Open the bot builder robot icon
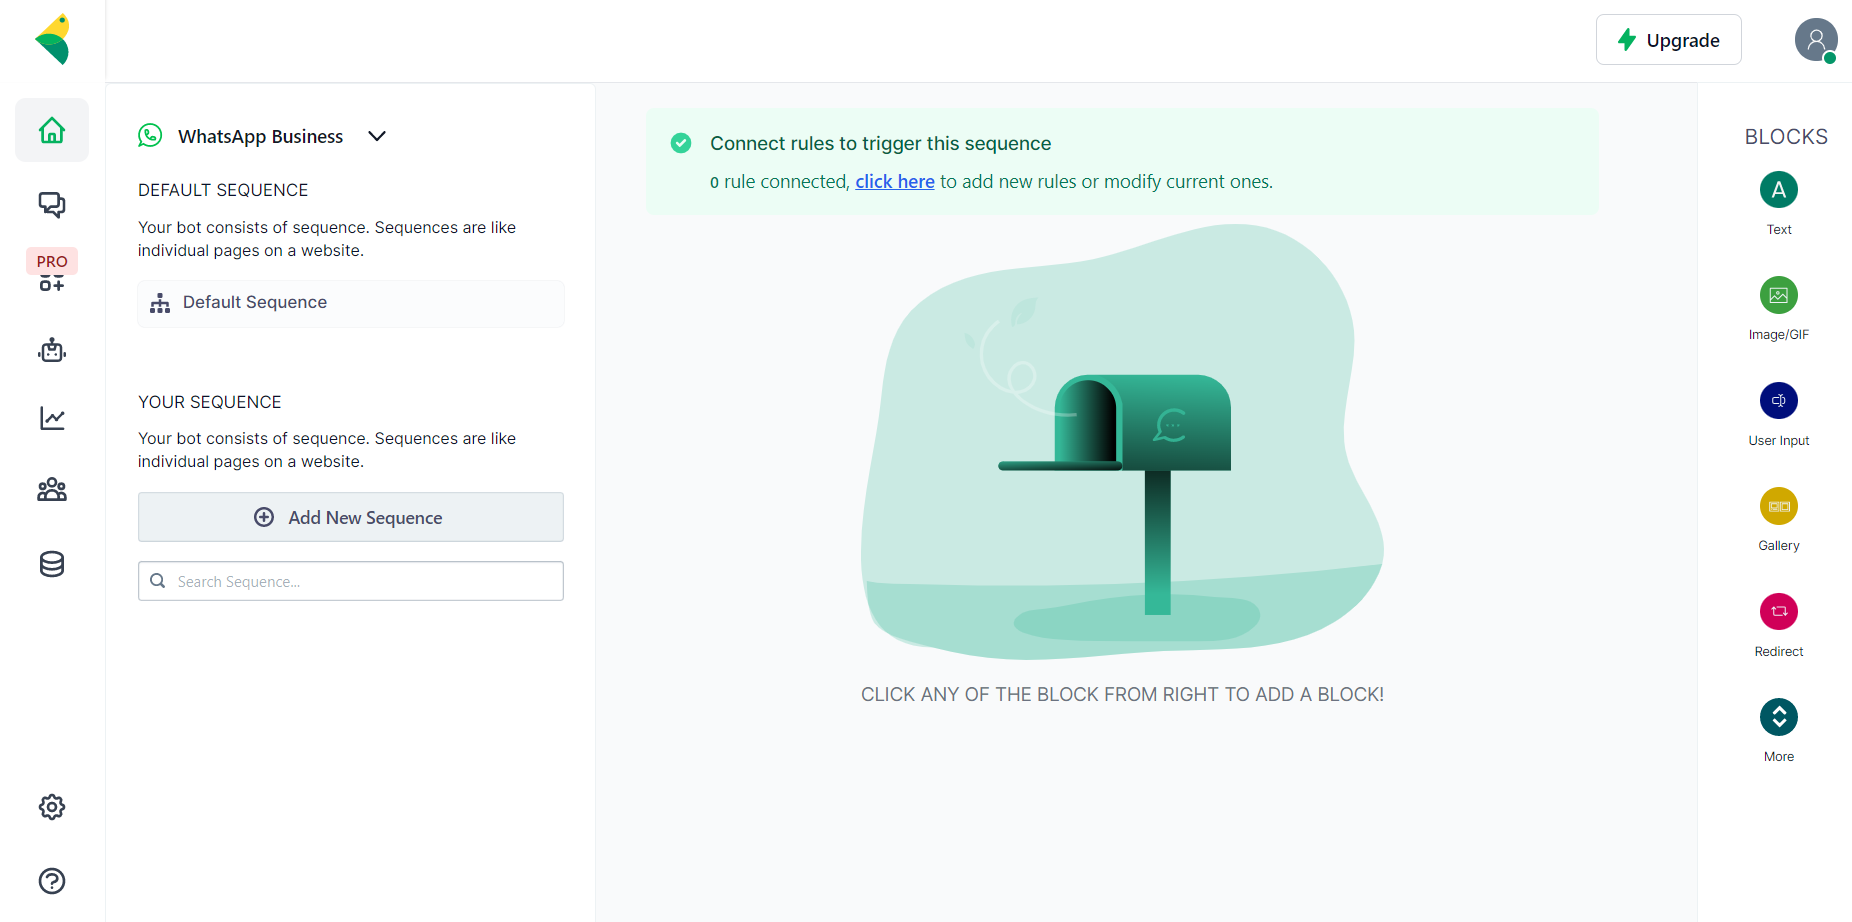Viewport: 1852px width, 922px height. (x=52, y=350)
